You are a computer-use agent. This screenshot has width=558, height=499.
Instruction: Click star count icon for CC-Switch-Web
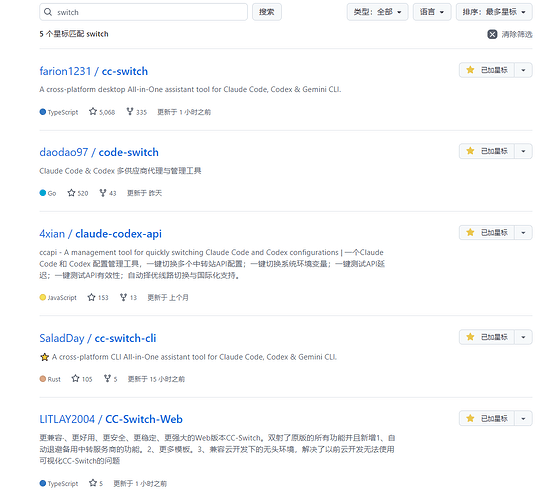pyautogui.click(x=93, y=483)
